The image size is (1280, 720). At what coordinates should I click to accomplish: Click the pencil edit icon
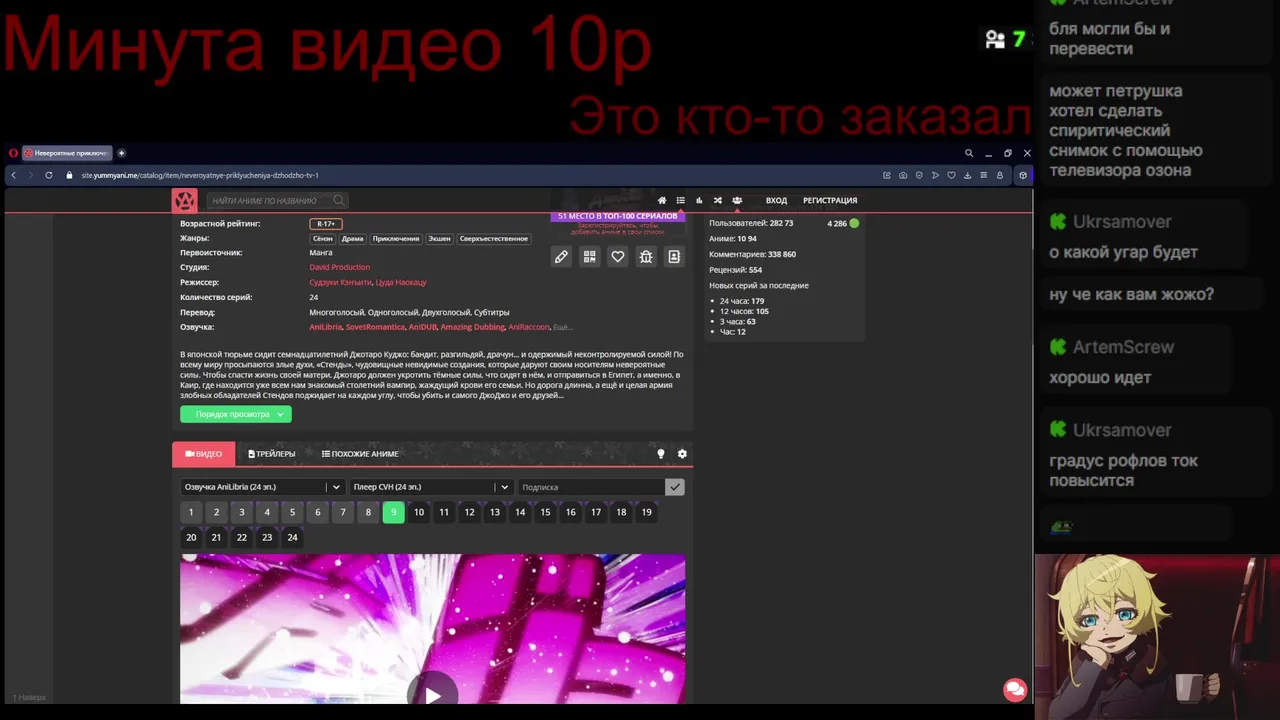coord(561,257)
